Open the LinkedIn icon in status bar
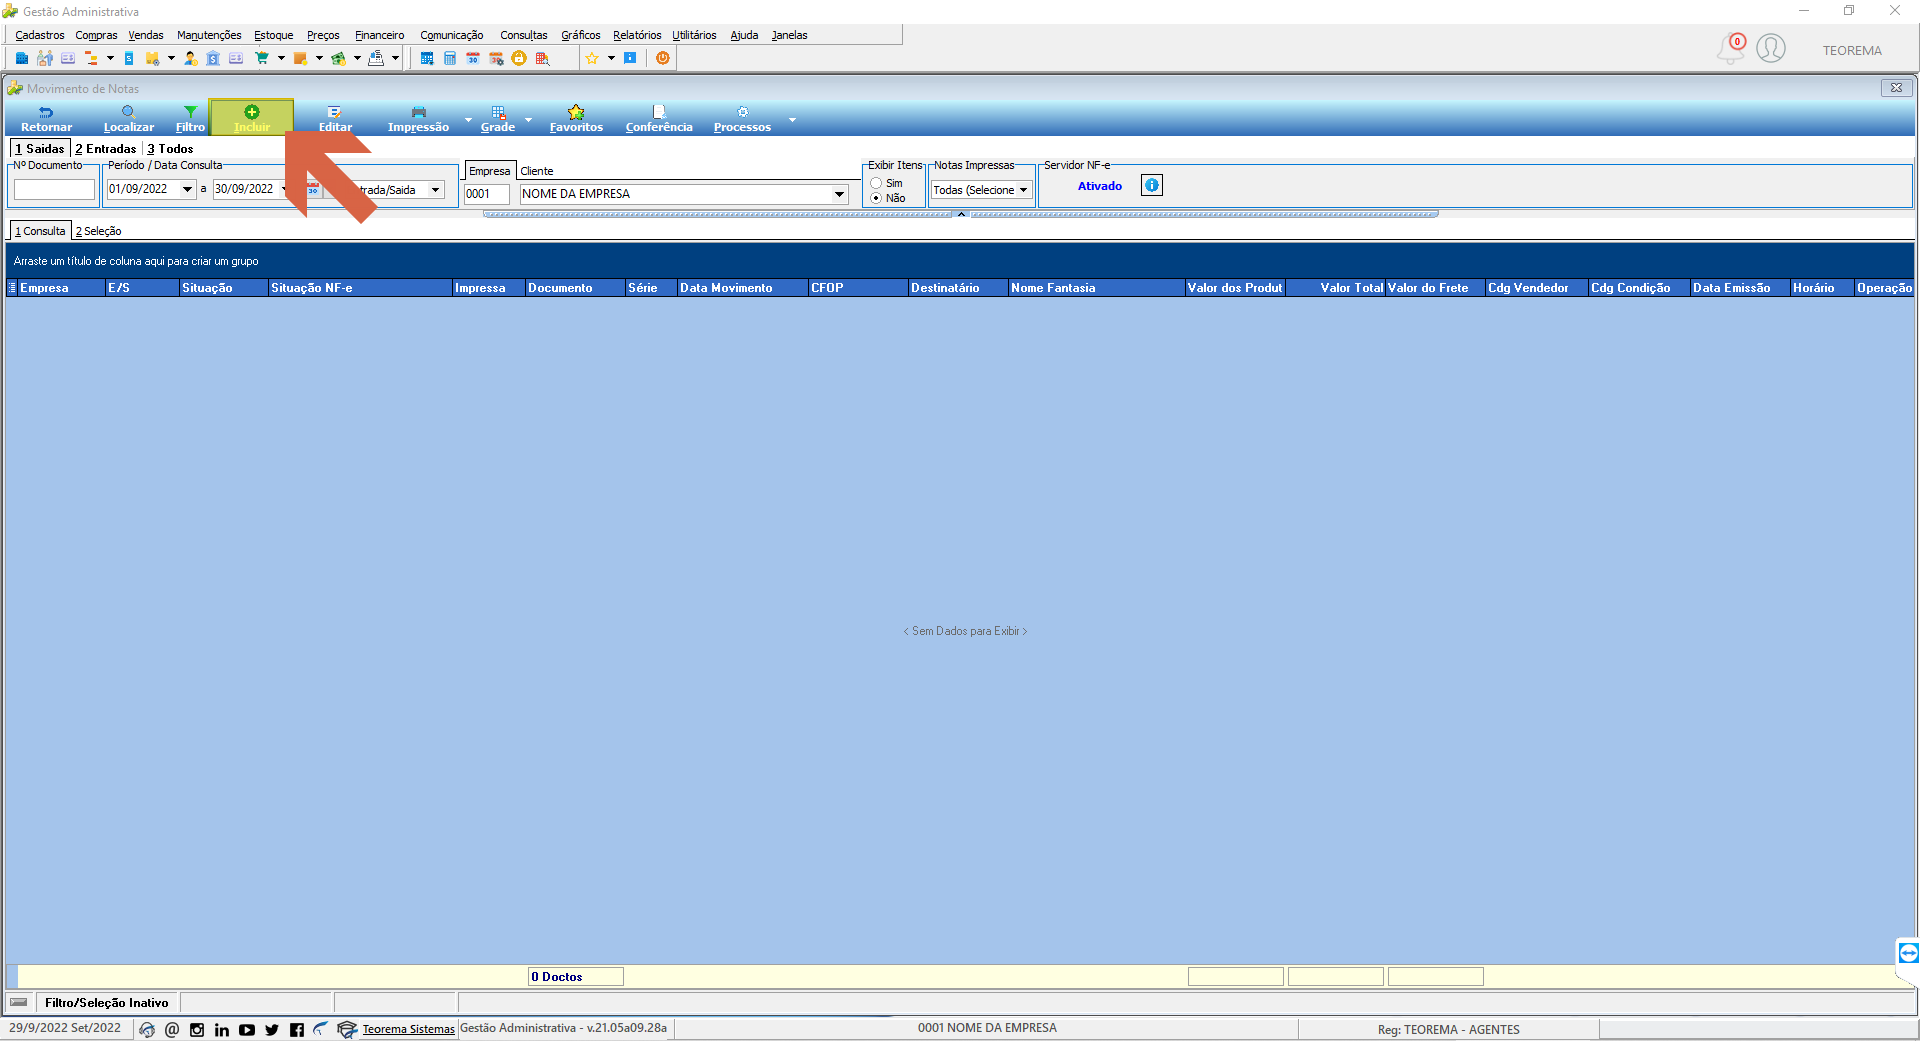The image size is (1920, 1041). (x=222, y=1029)
